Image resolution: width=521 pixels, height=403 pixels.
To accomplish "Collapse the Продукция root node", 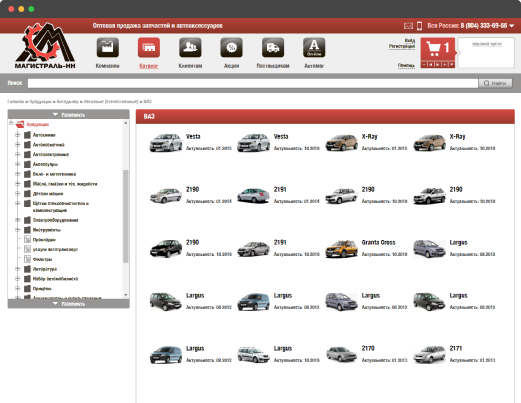I will pos(11,123).
